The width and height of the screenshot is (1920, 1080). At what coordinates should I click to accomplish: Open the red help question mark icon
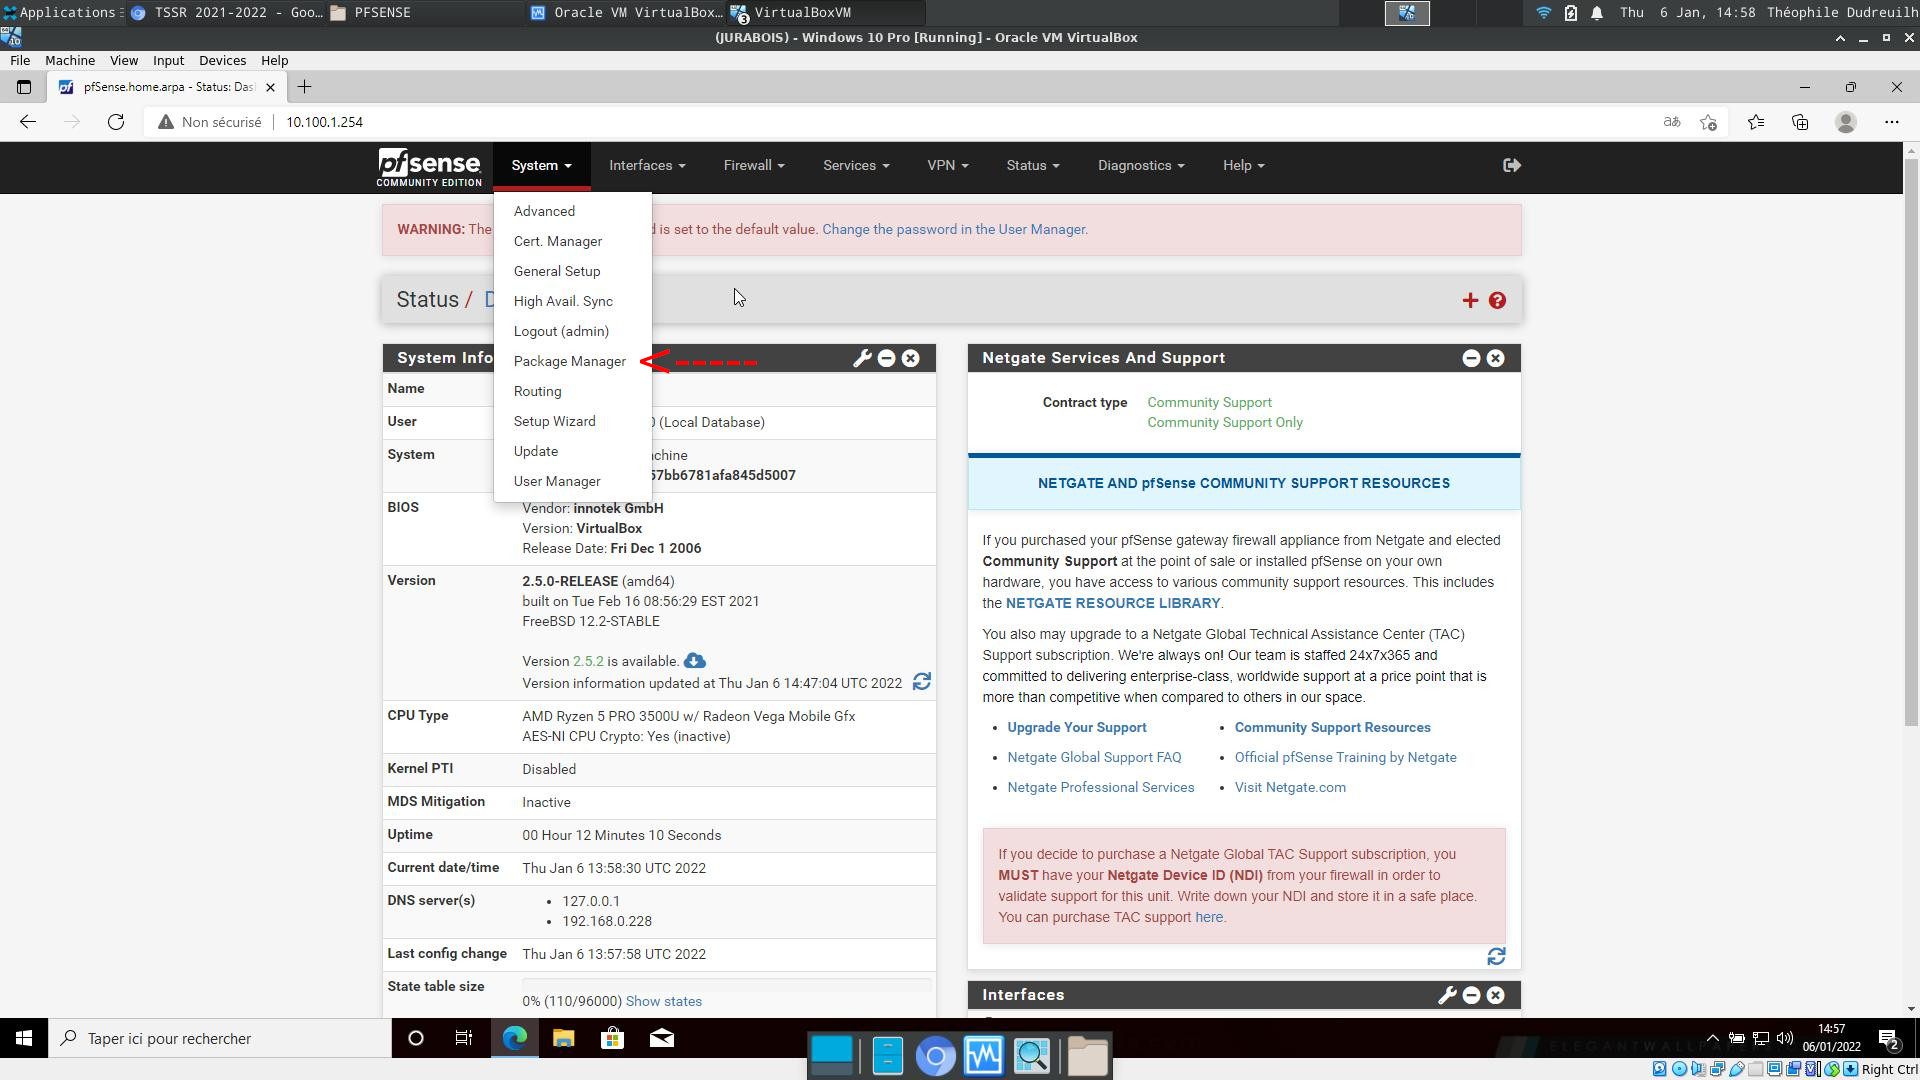tap(1497, 301)
